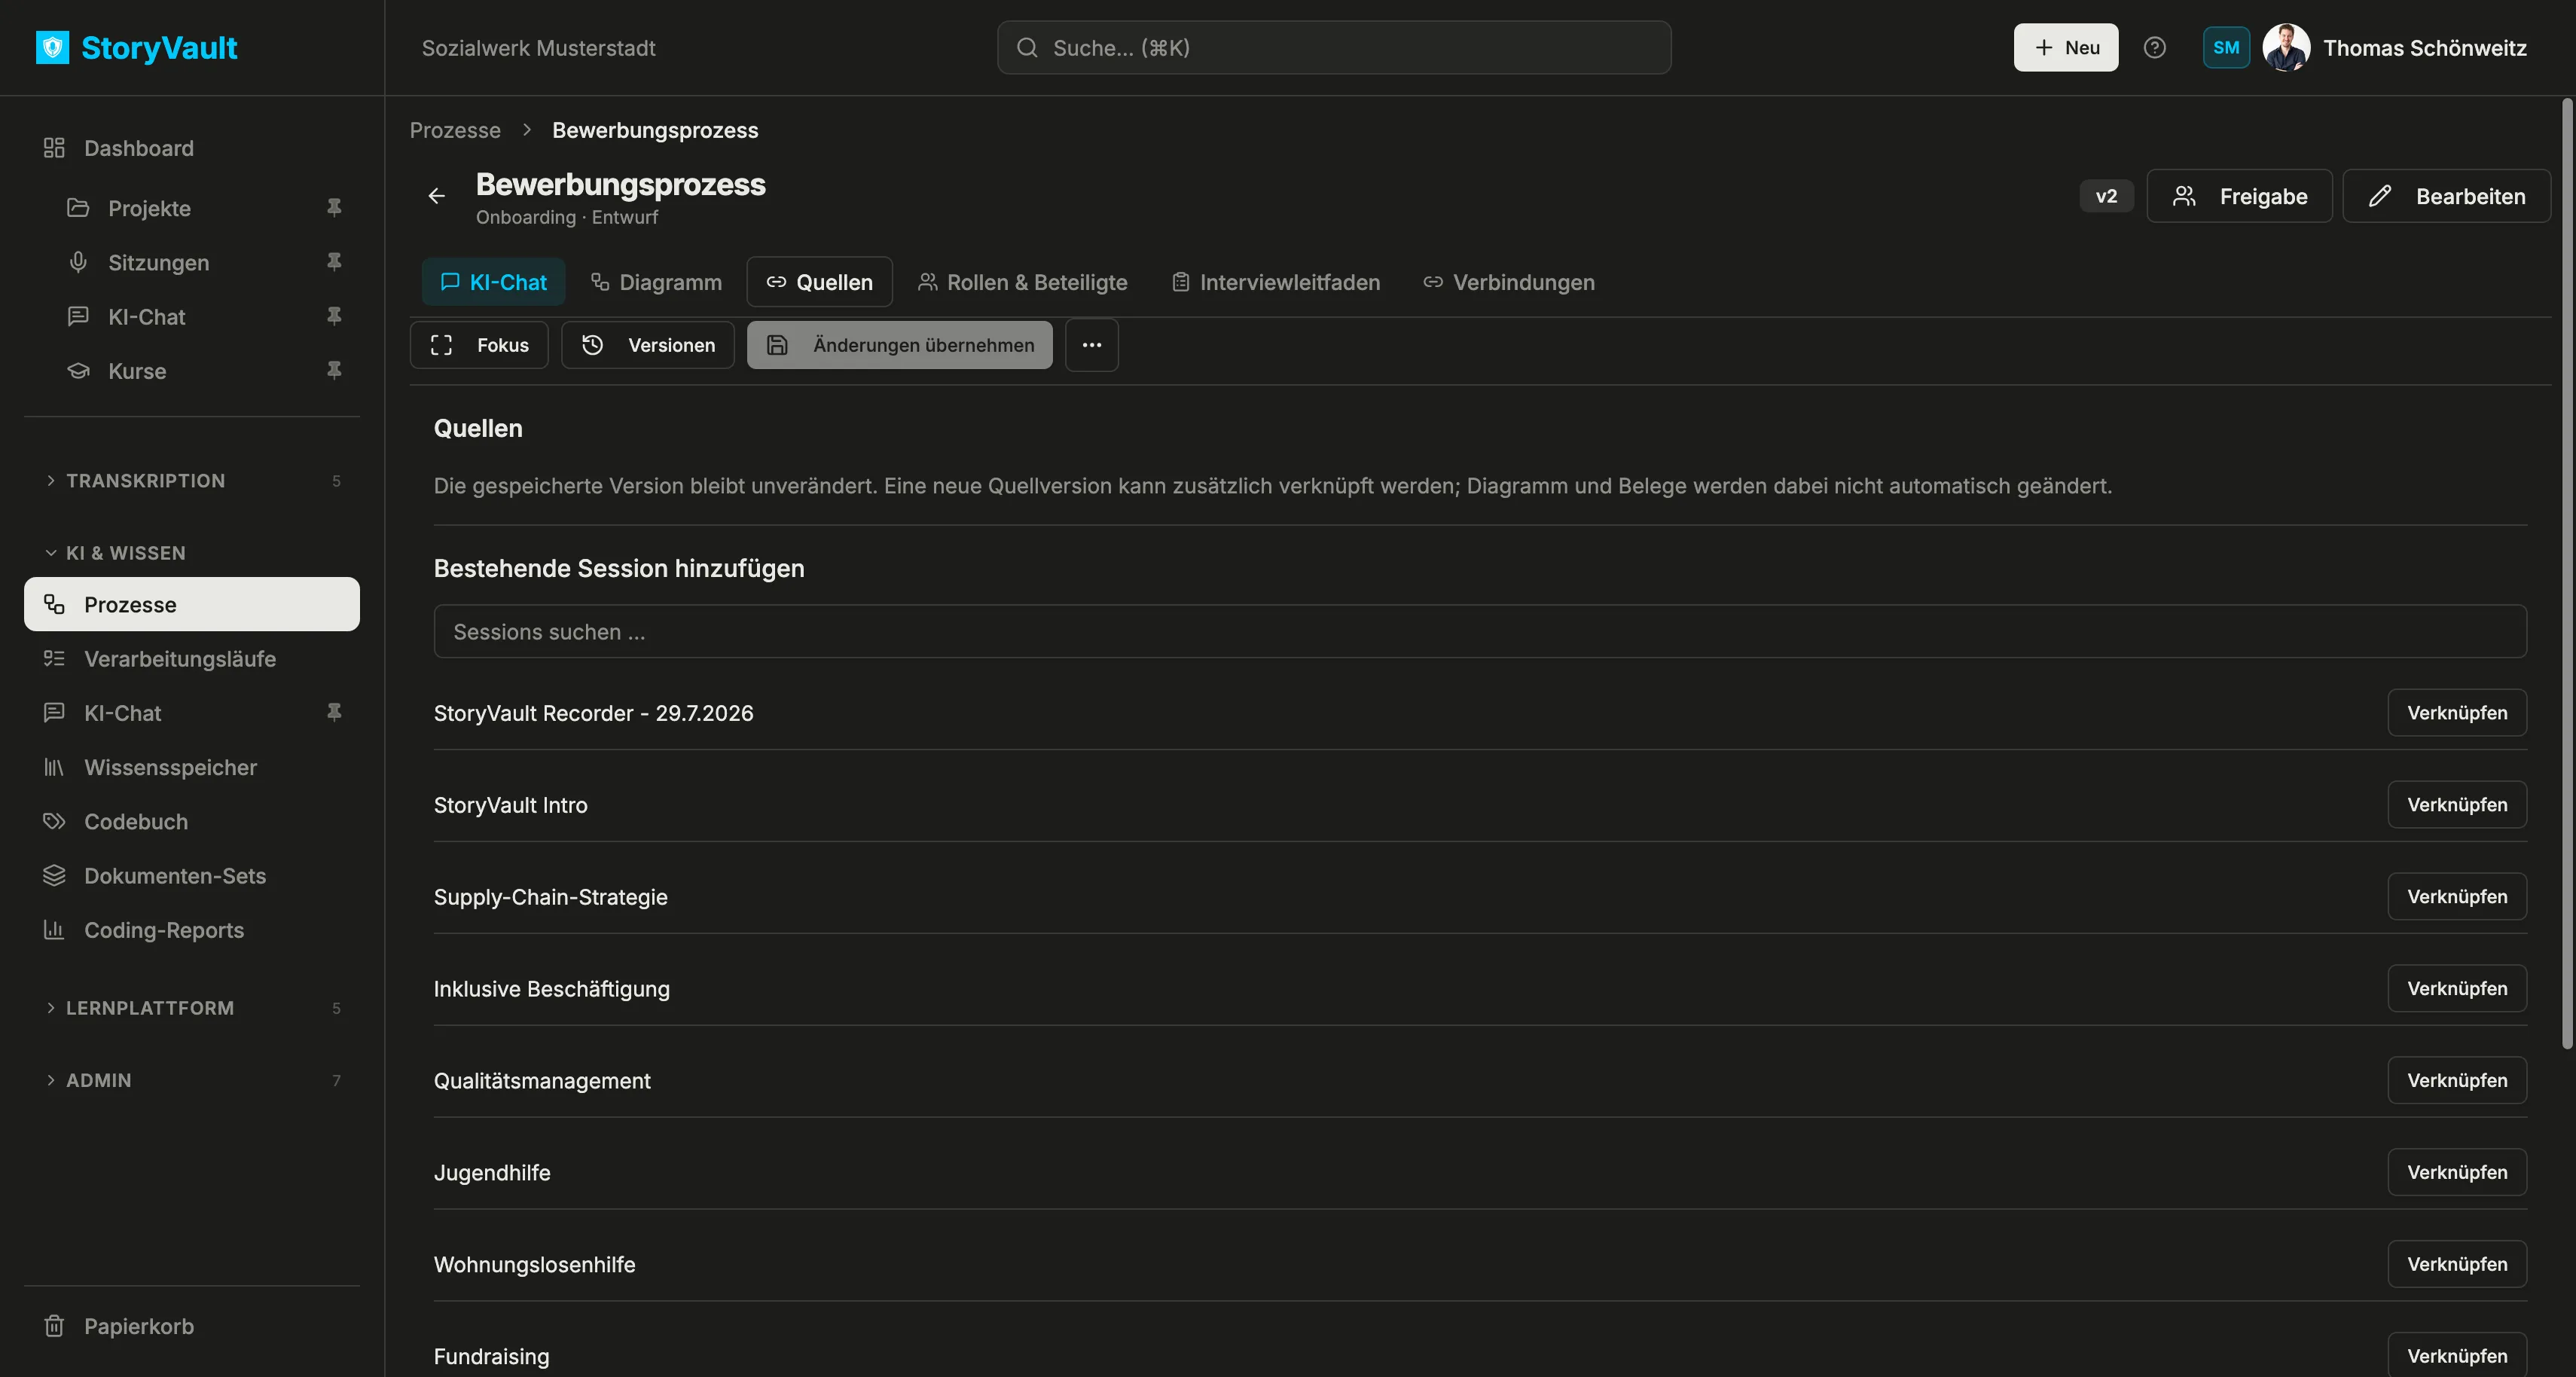2576x1377 pixels.
Task: Expand the TRANSKRIPTION section
Action: point(192,481)
